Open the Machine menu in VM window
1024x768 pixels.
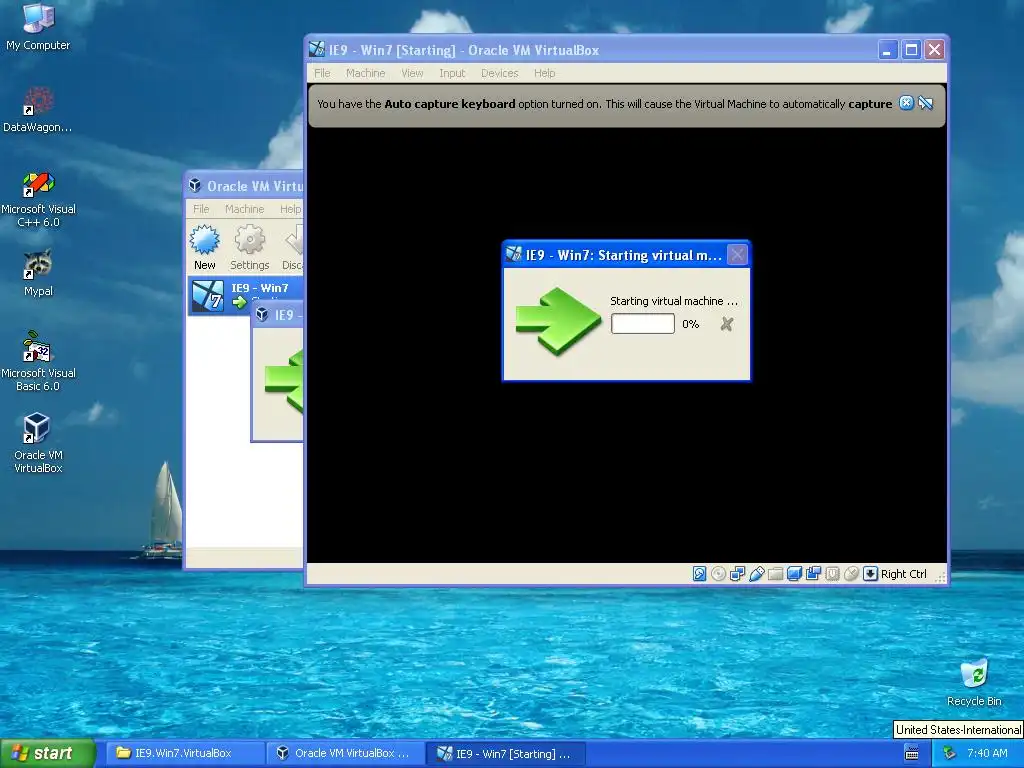pyautogui.click(x=366, y=73)
